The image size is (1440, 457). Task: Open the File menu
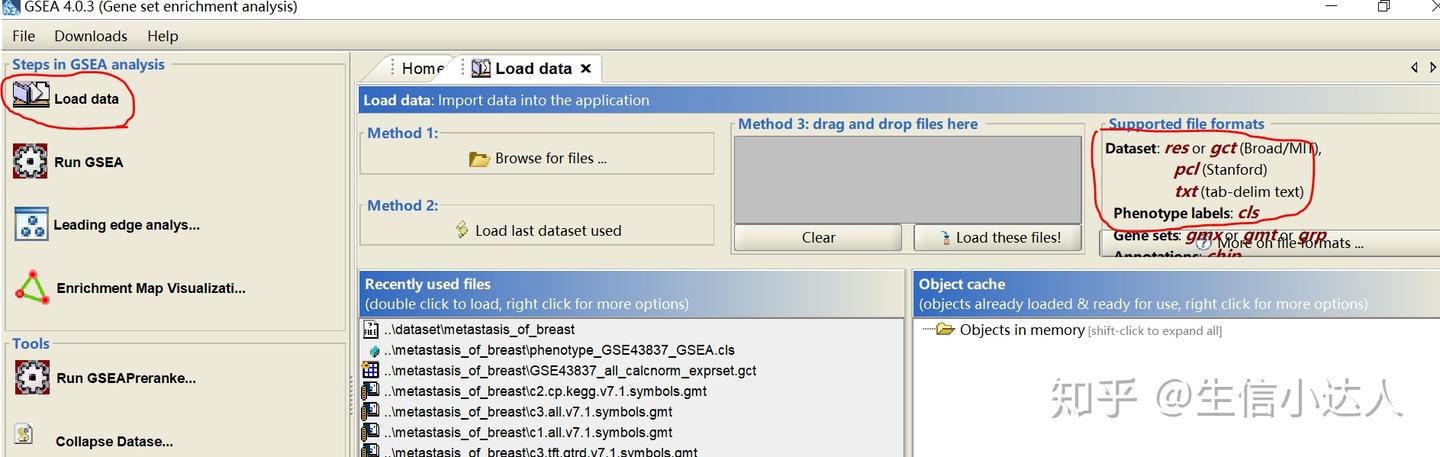click(x=23, y=36)
